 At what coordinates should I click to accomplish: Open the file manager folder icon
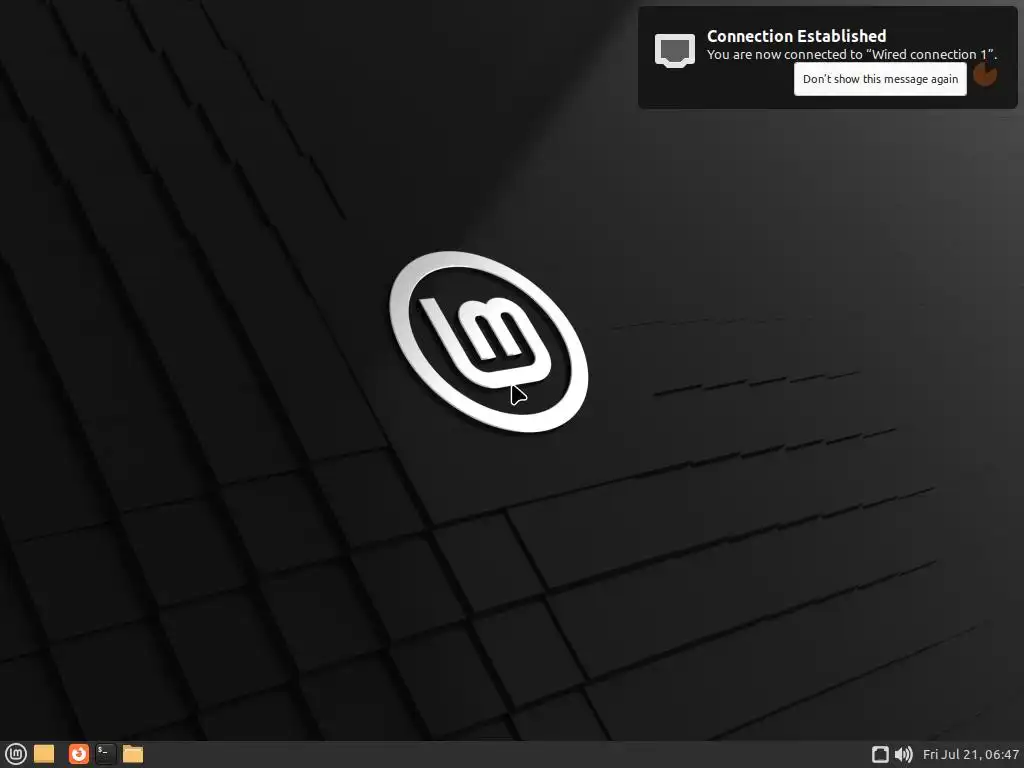tap(133, 754)
